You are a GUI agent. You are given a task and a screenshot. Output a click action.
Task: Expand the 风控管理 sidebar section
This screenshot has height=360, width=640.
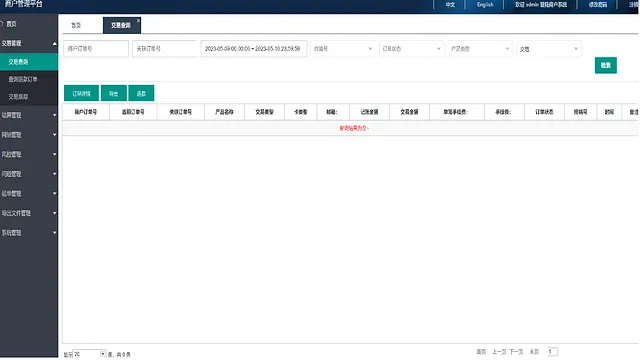(x=29, y=154)
